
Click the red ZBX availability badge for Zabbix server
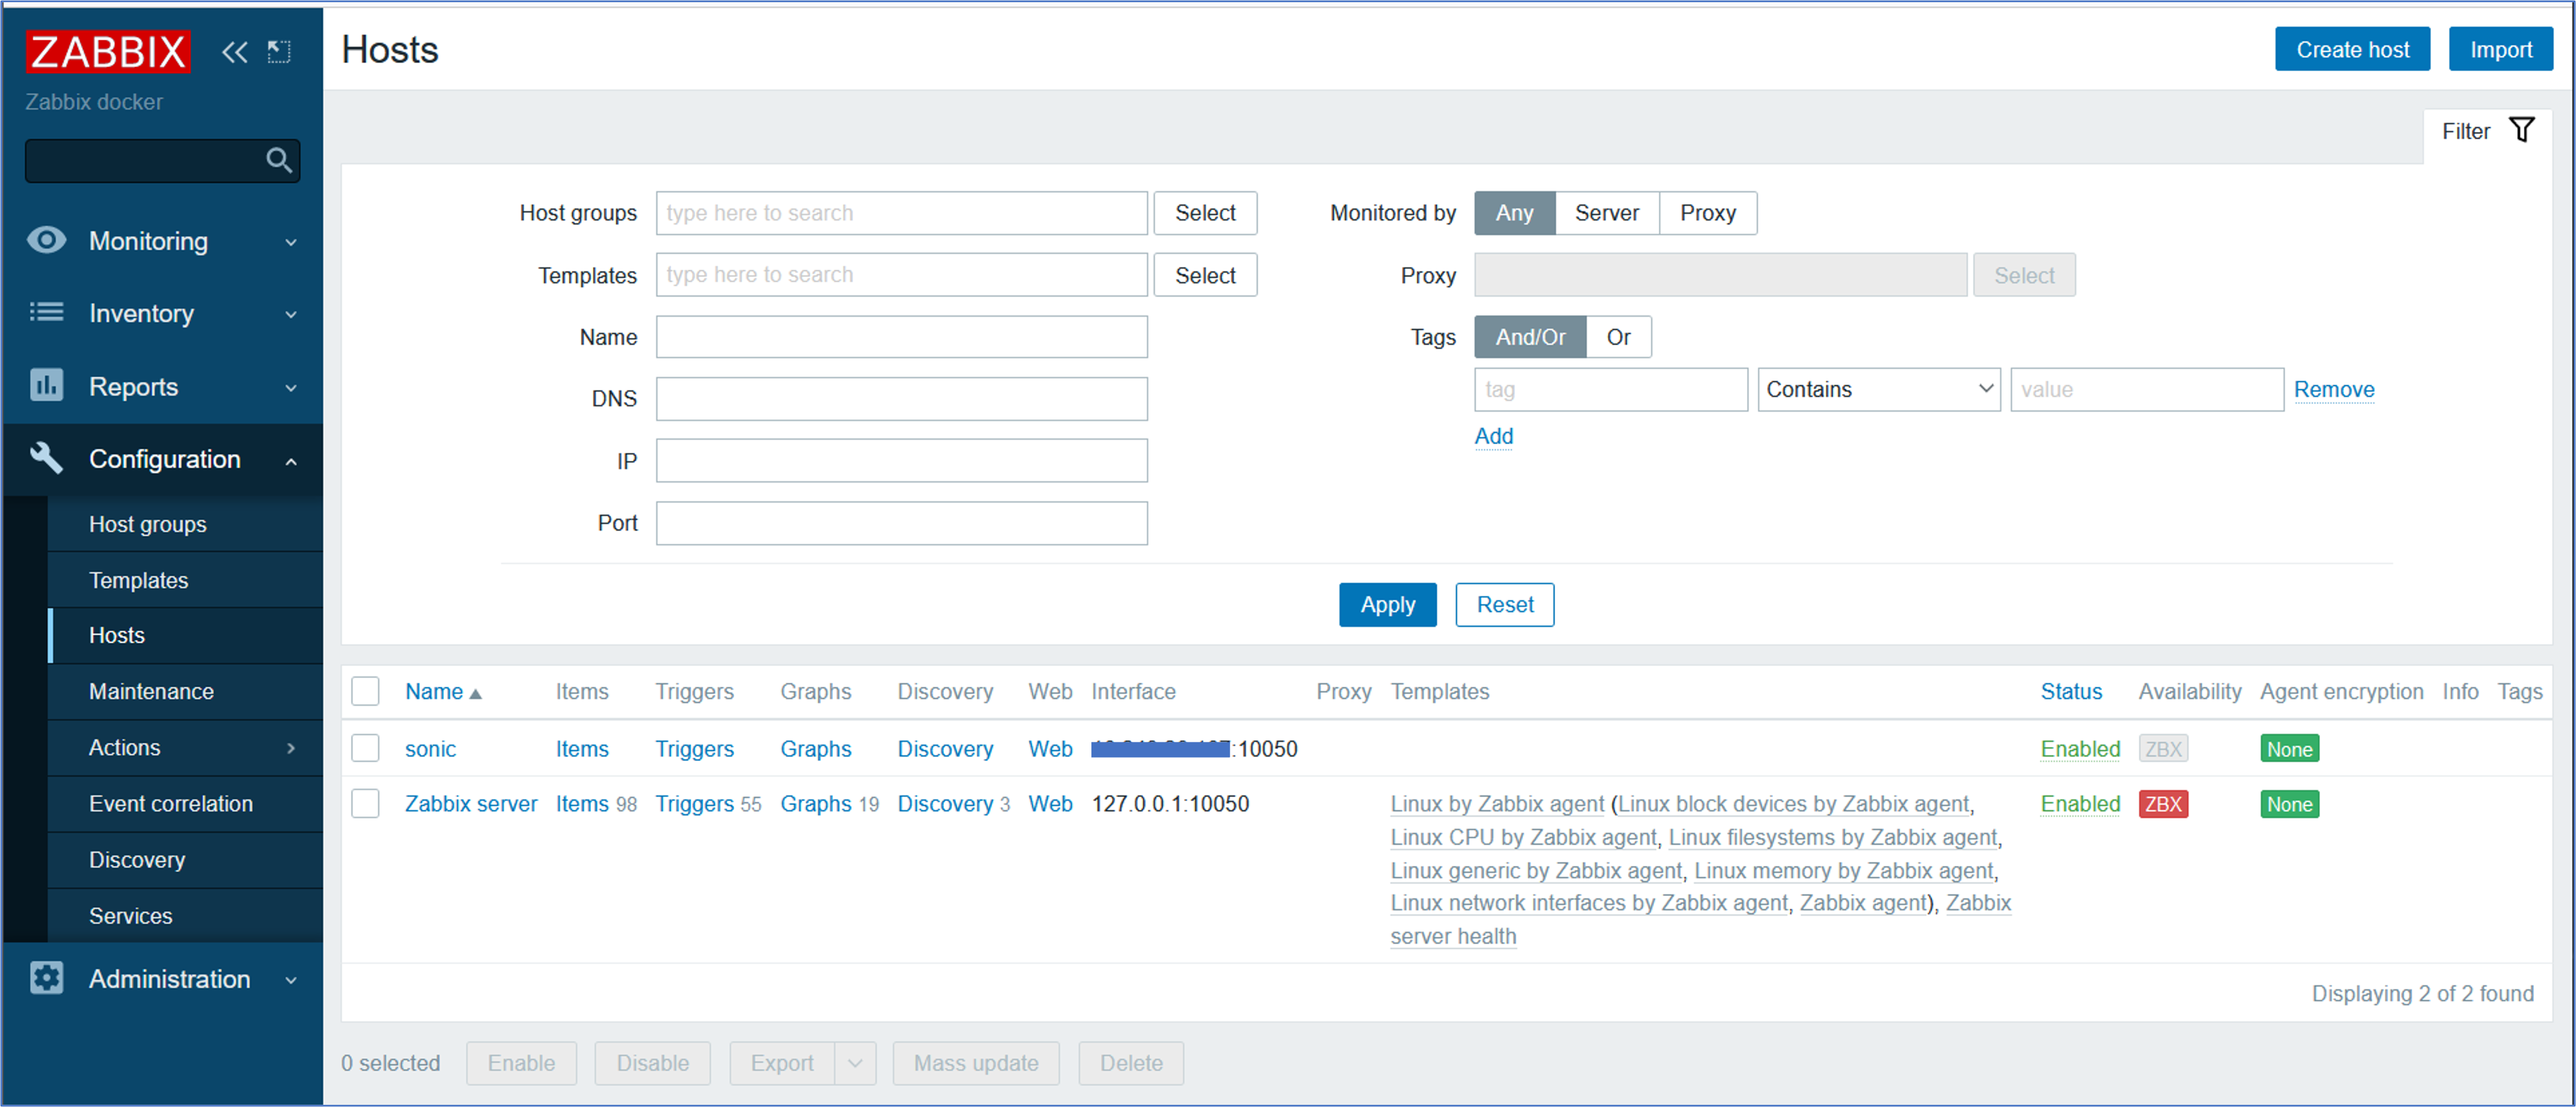click(x=2163, y=804)
